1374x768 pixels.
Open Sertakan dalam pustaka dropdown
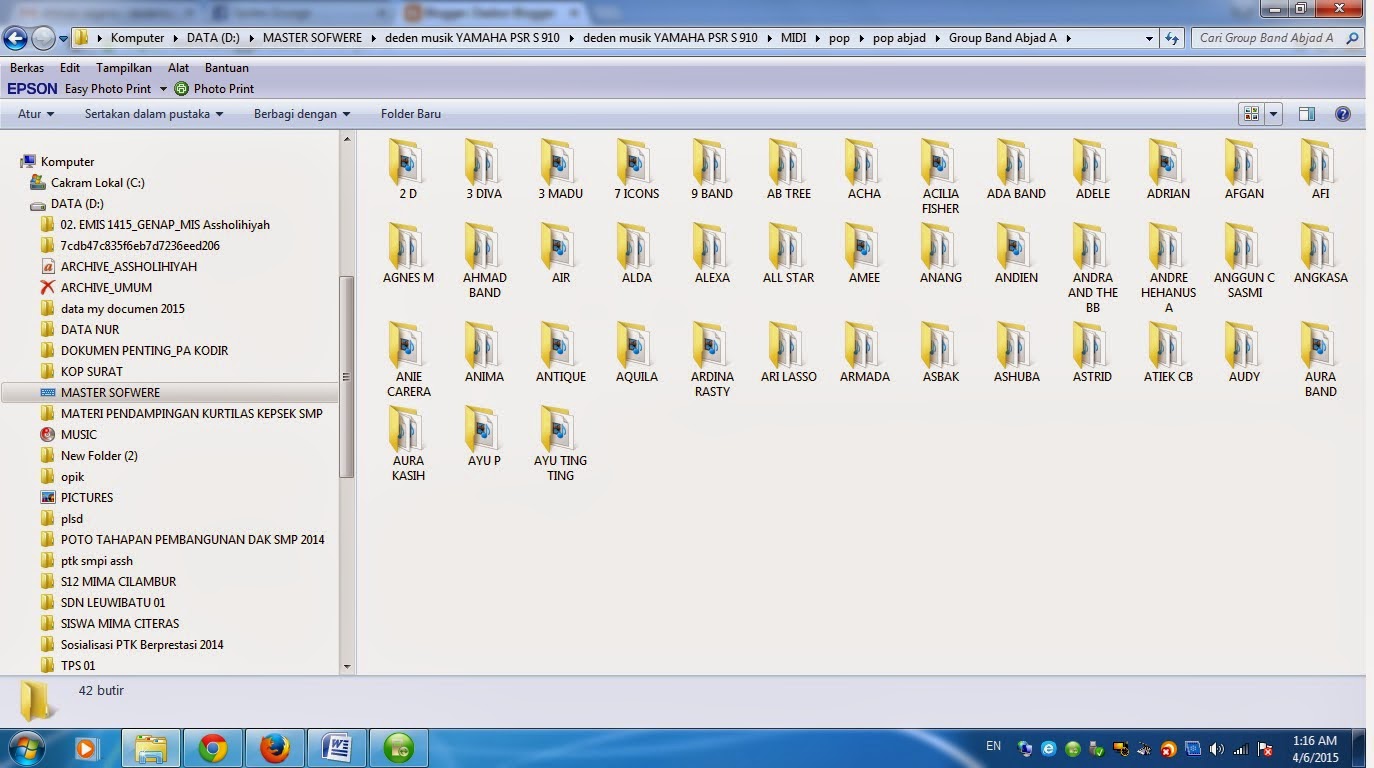click(x=153, y=114)
